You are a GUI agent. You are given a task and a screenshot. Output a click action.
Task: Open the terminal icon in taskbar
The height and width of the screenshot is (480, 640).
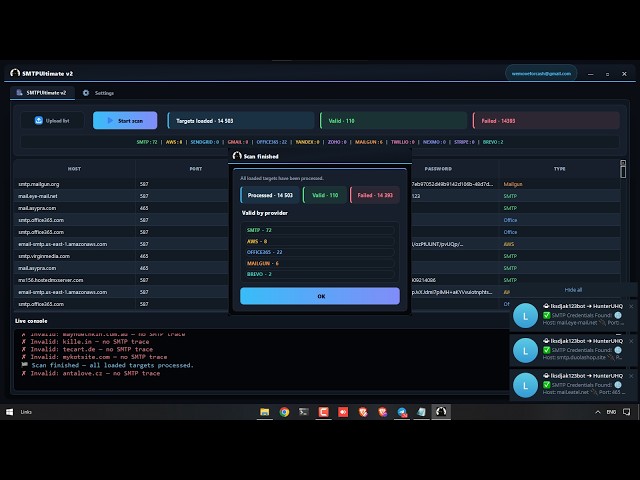click(304, 412)
